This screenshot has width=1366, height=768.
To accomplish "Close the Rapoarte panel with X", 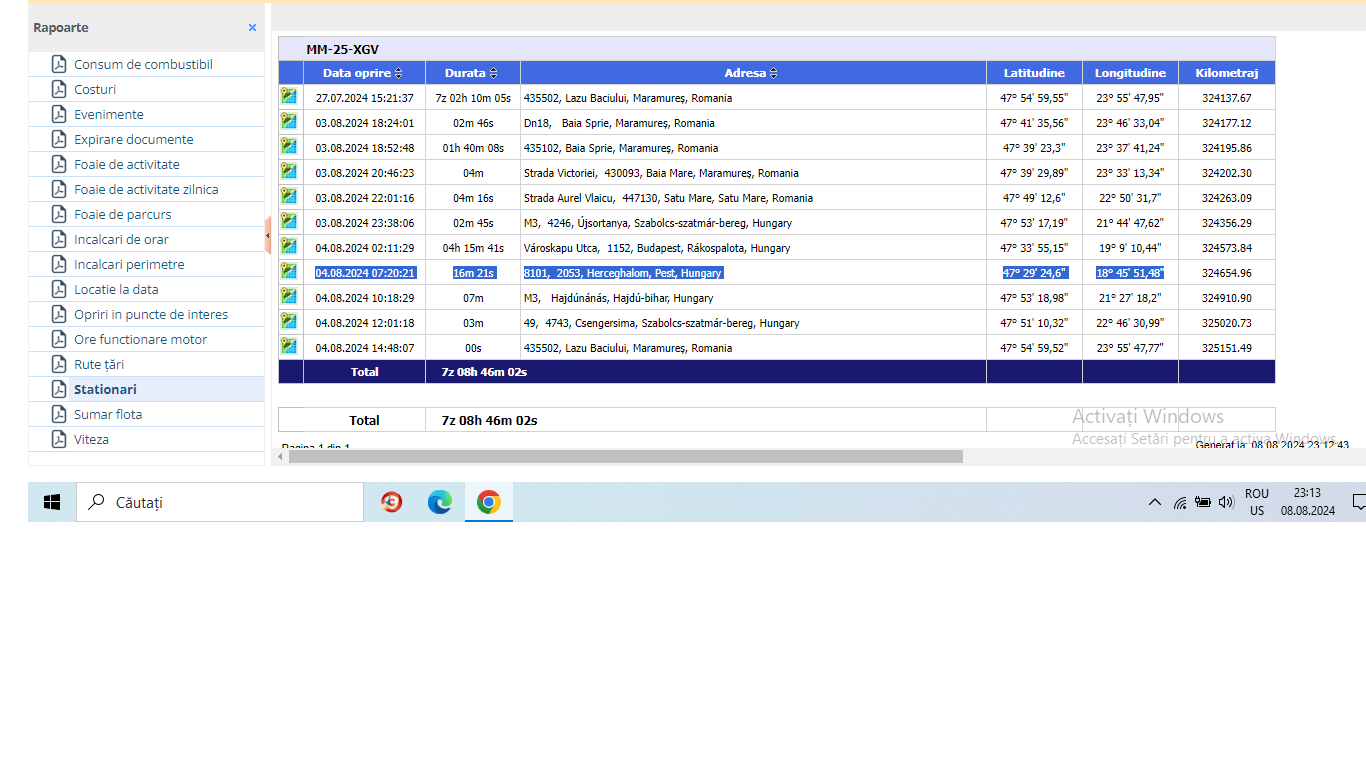I will click(252, 28).
